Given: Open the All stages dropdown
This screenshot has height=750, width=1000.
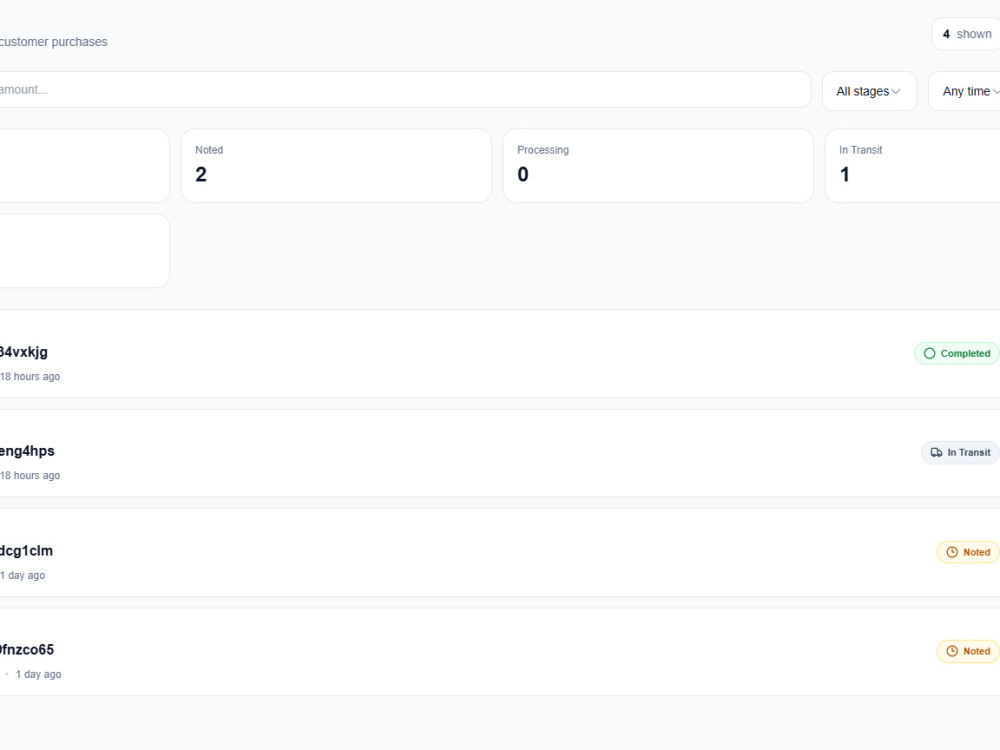Looking at the screenshot, I should click(x=869, y=91).
